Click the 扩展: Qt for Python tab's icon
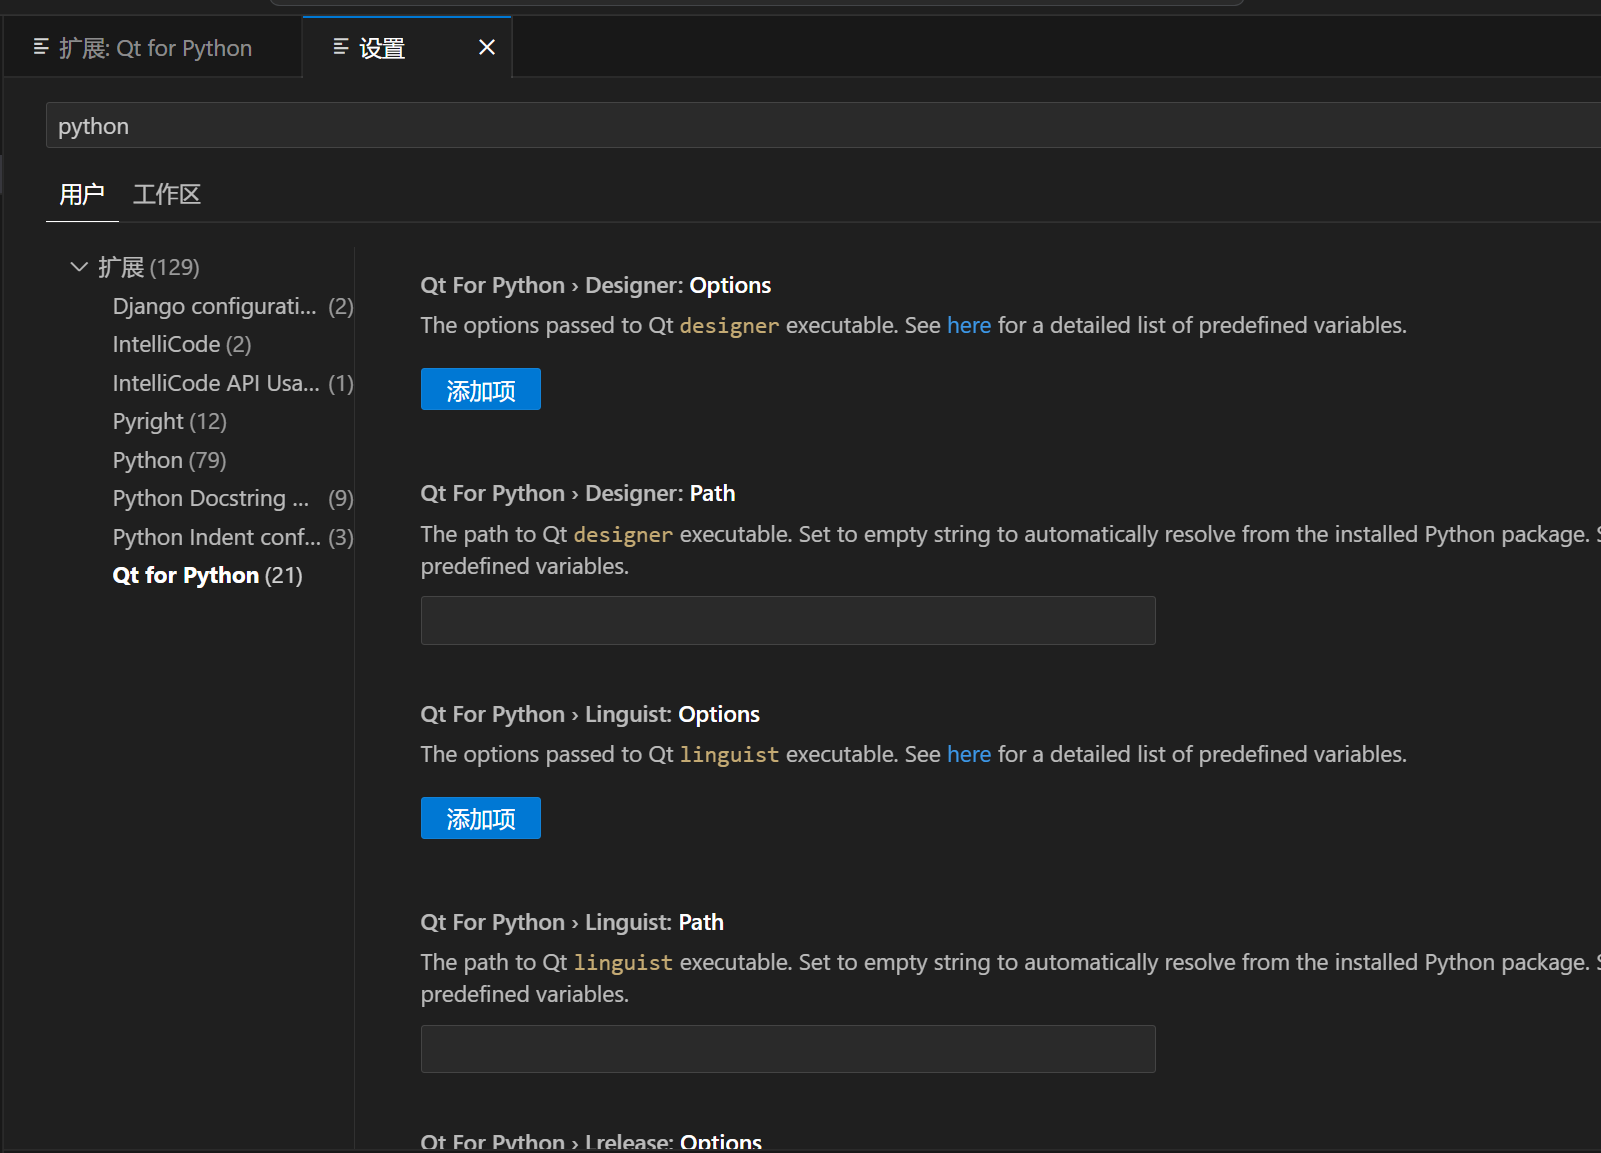1601x1153 pixels. (41, 47)
